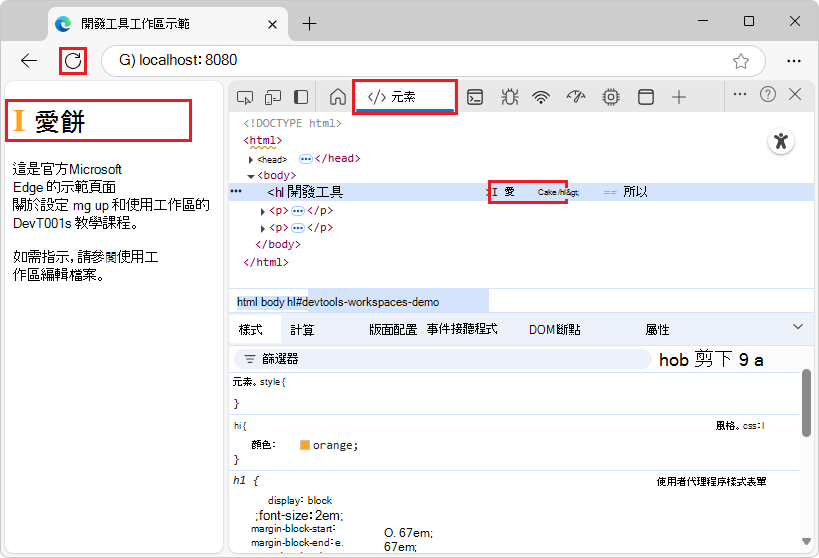
Task: Activate the inspect element tool
Action: (x=245, y=97)
